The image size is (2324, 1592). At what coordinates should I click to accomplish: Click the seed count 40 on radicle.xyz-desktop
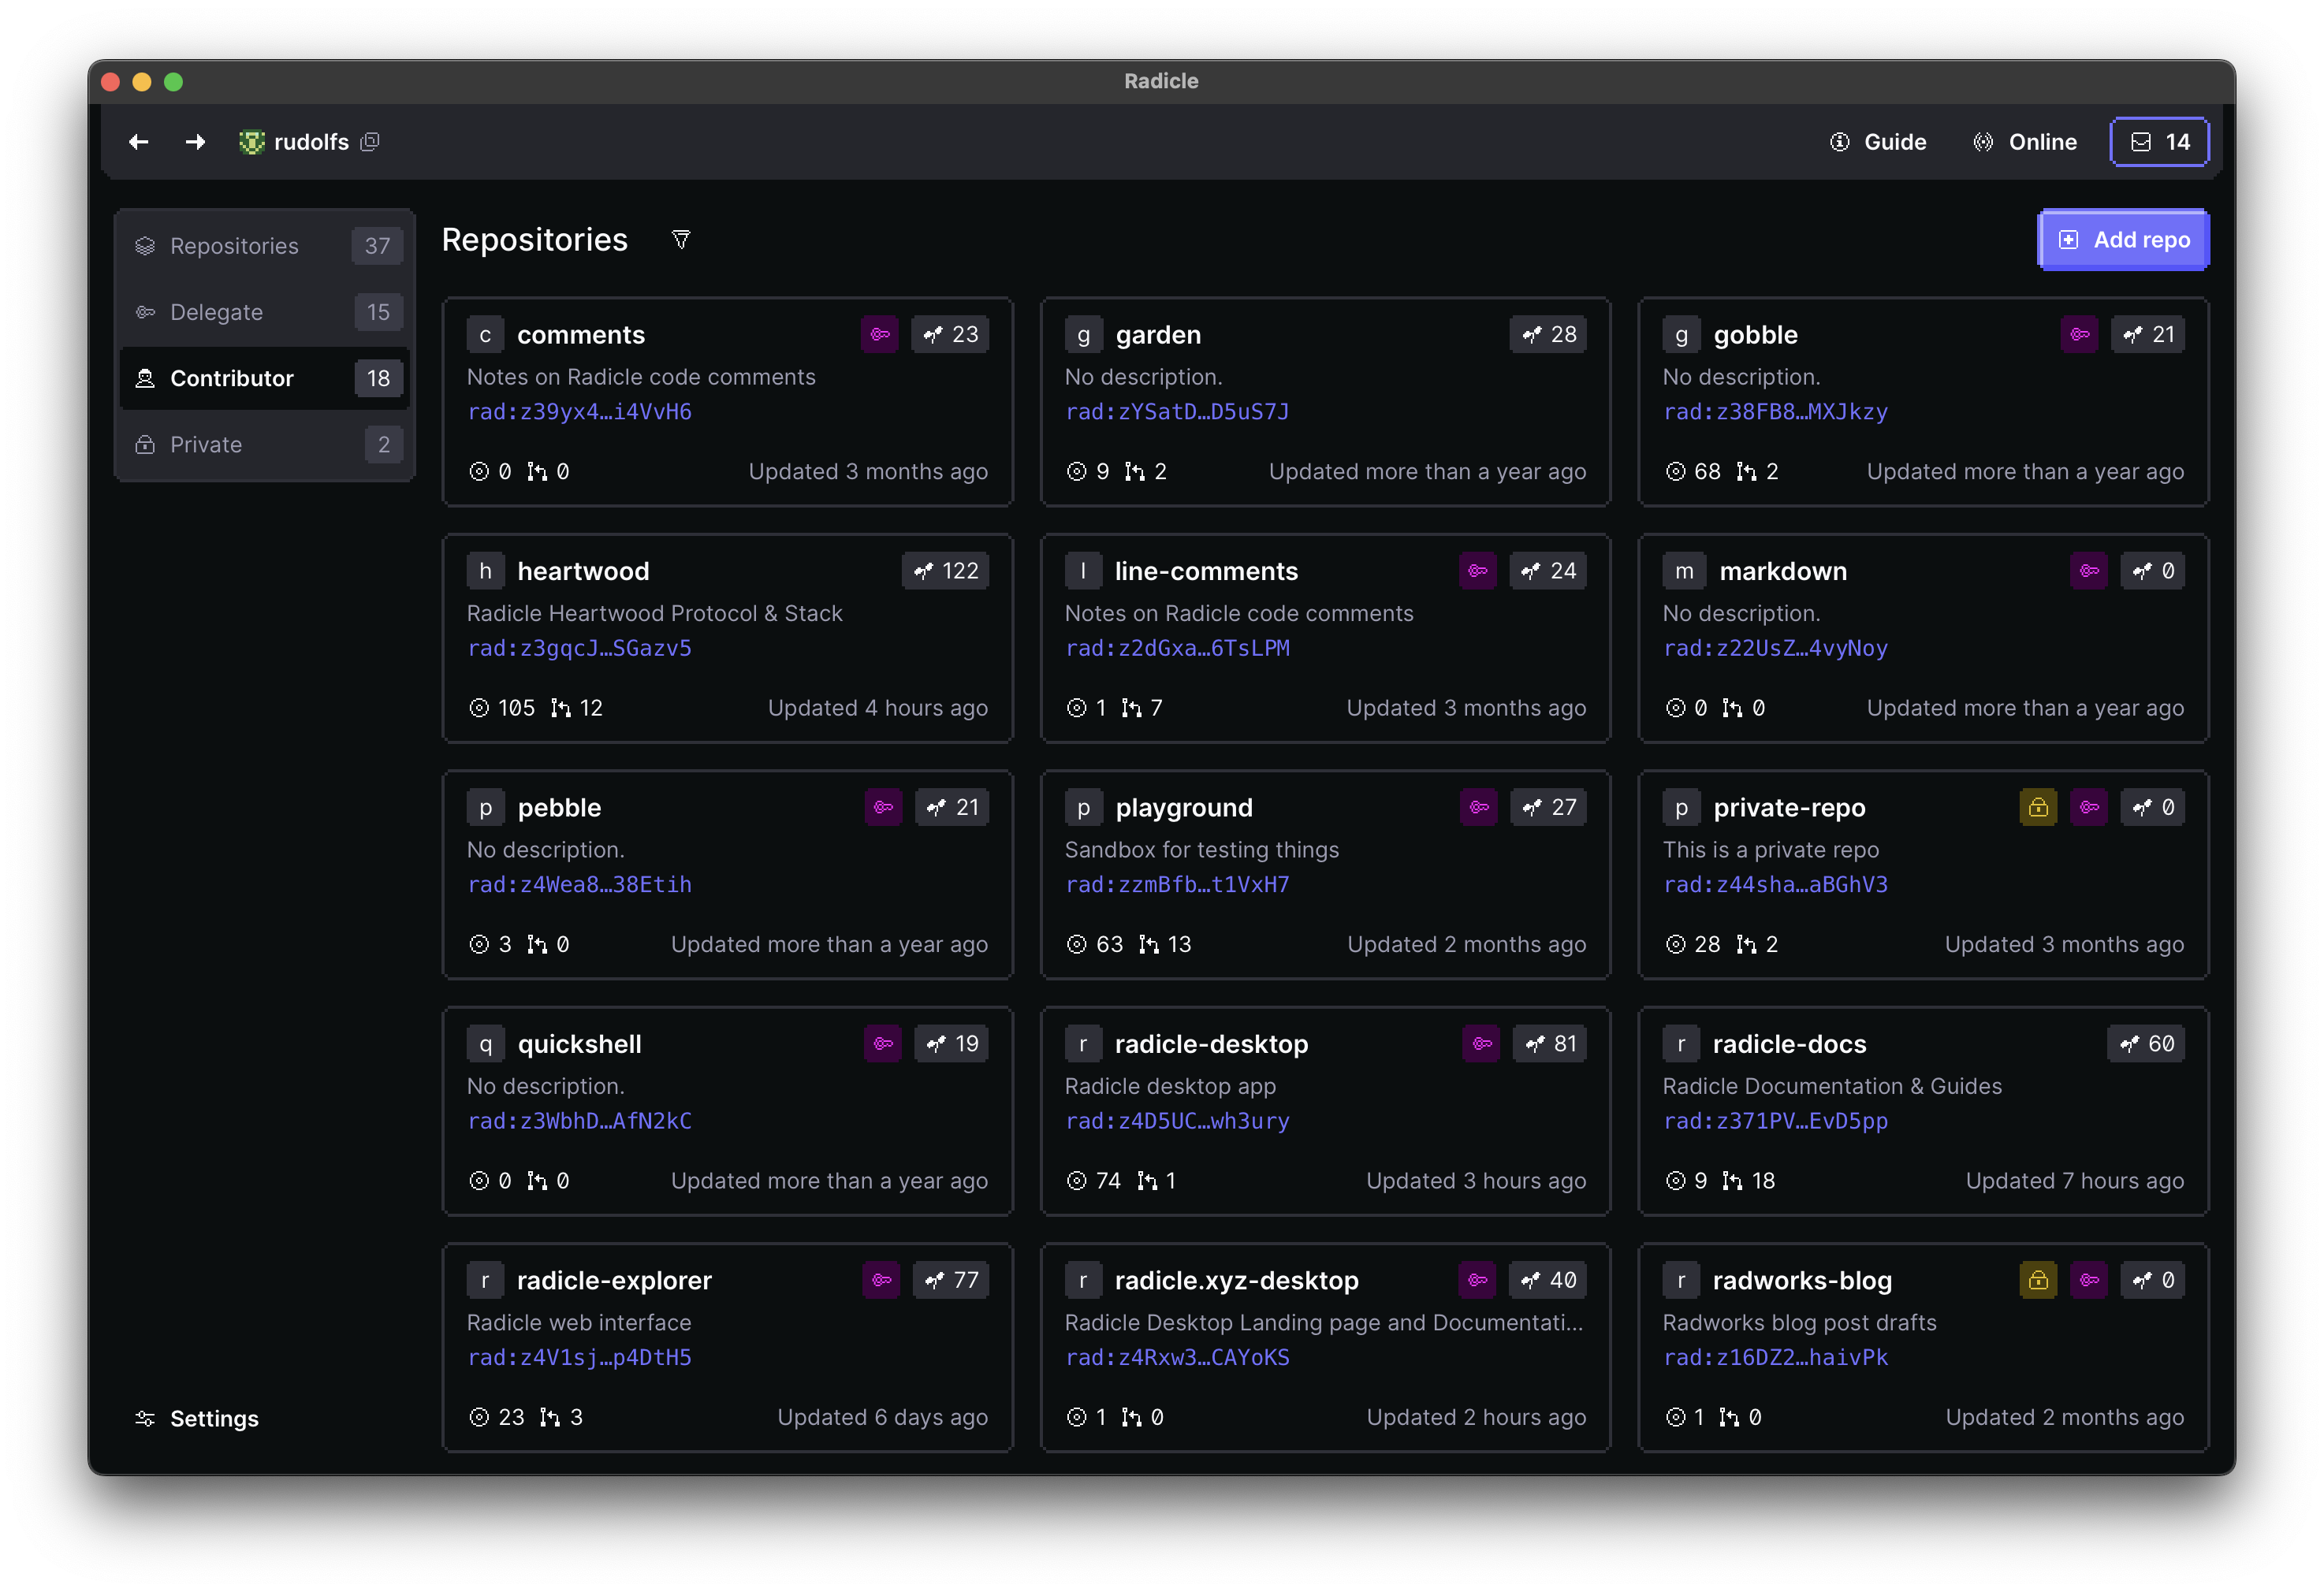[1547, 1280]
